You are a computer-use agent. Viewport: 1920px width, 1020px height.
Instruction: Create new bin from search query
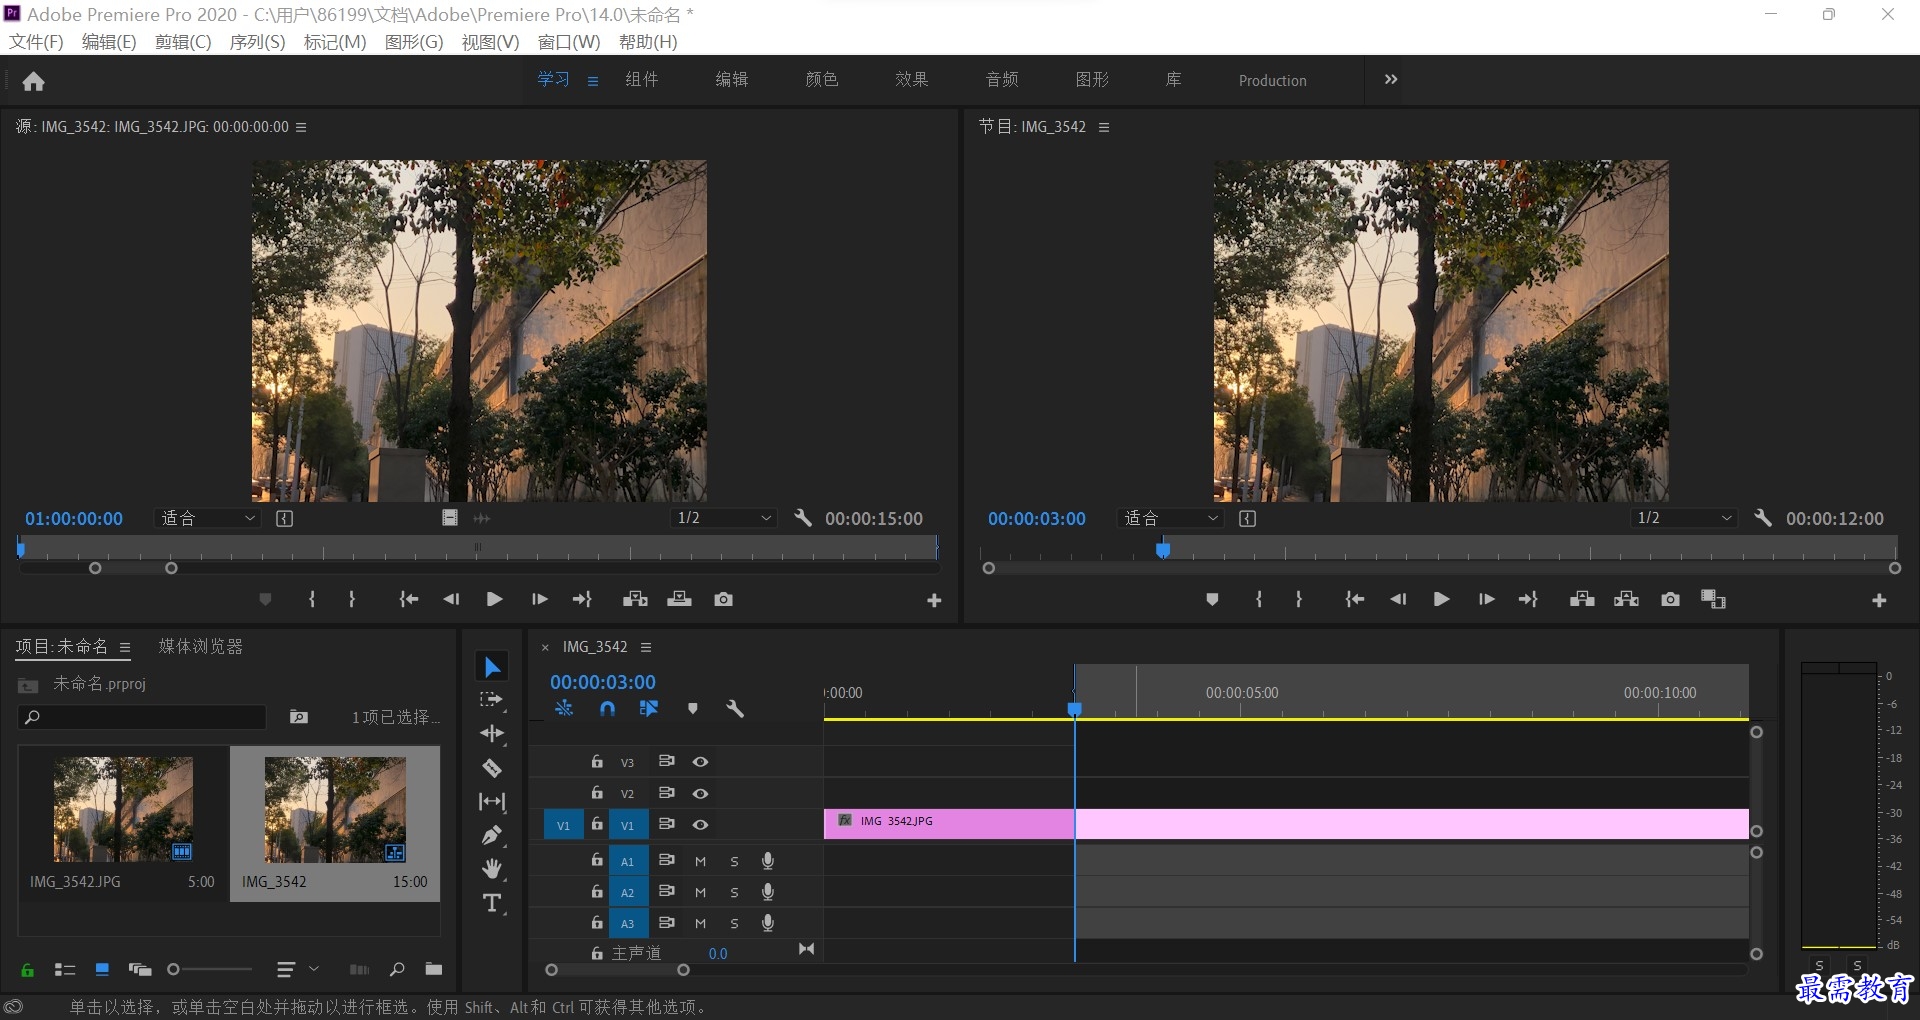point(298,717)
